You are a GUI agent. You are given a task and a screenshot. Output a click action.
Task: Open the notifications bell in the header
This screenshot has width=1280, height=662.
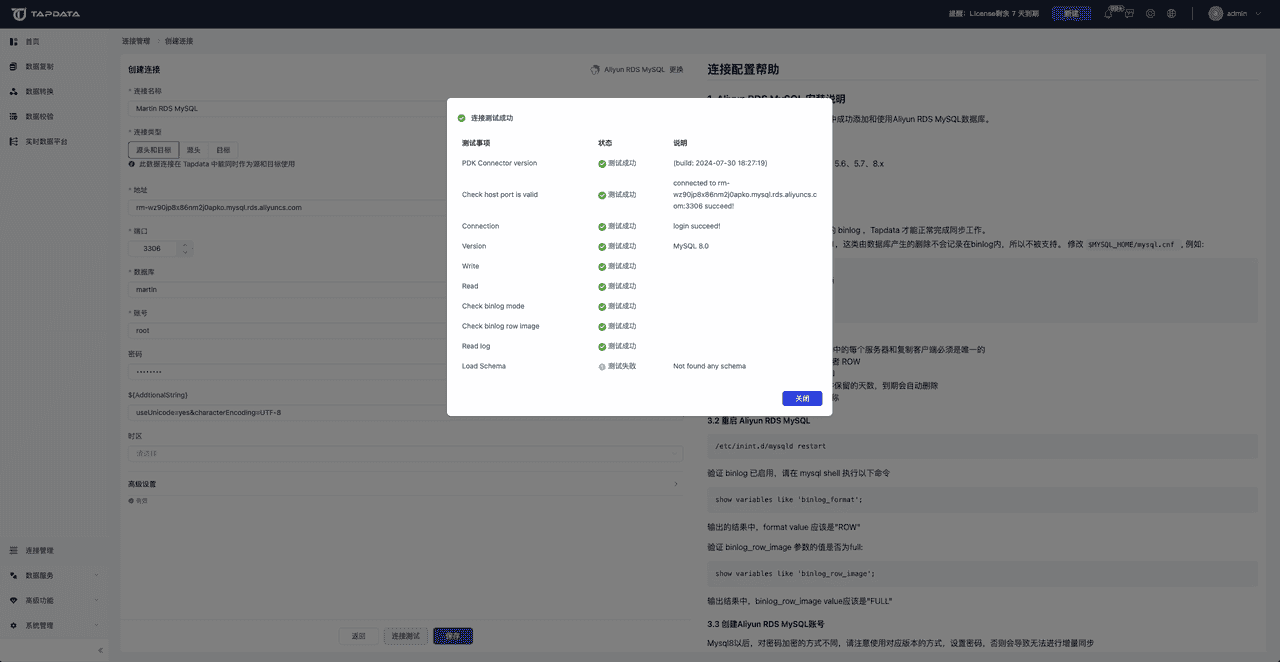1108,13
